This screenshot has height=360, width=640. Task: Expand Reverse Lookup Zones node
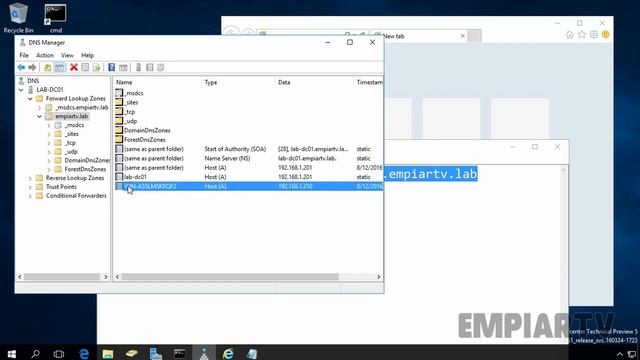pos(30,178)
